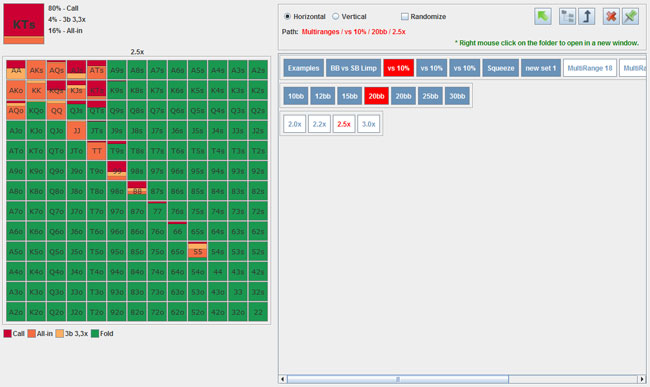Select the T9s cell in the grid
The width and height of the screenshot is (650, 387).
[117, 151]
